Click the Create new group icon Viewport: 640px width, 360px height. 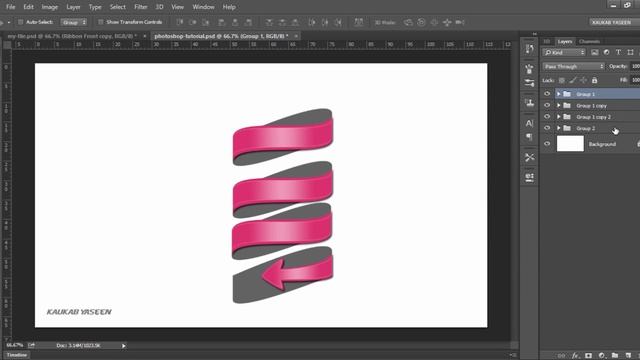tap(615, 356)
